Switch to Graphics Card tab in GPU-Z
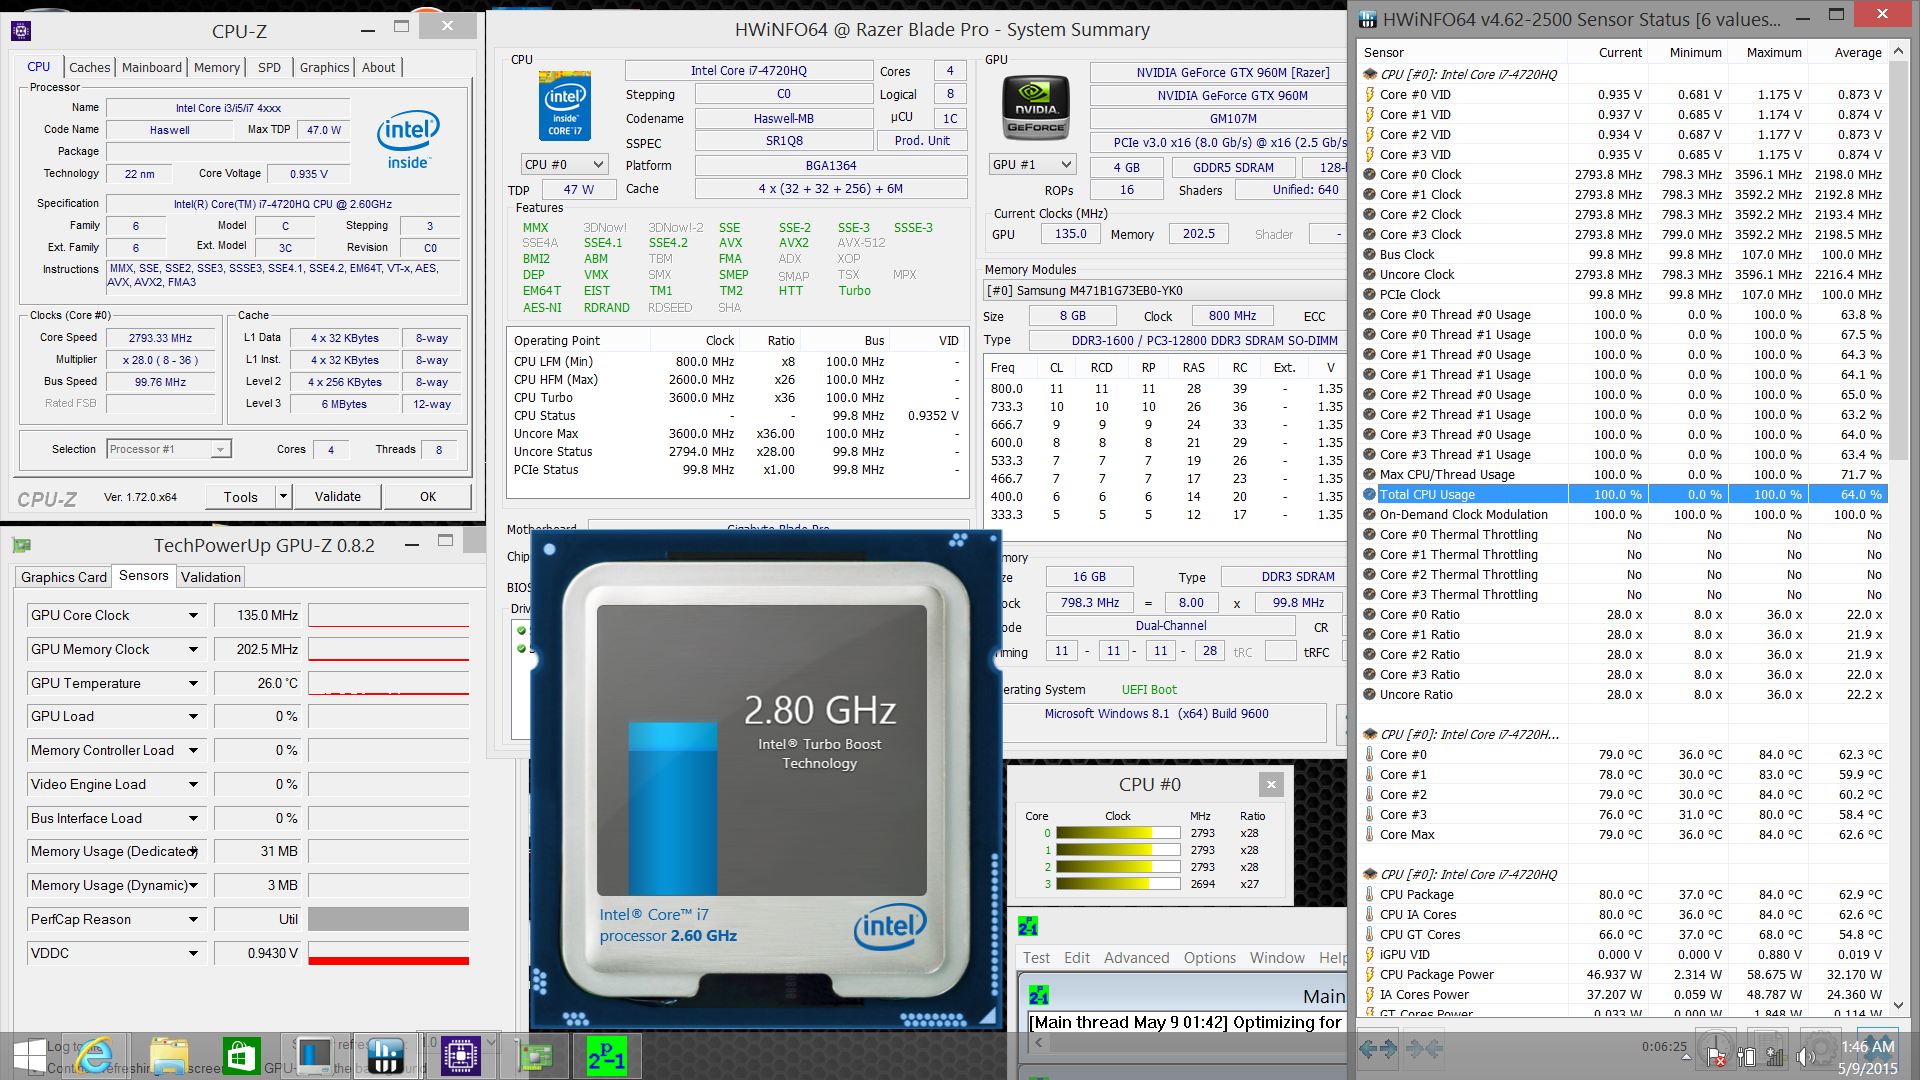The height and width of the screenshot is (1080, 1920). coord(63,577)
